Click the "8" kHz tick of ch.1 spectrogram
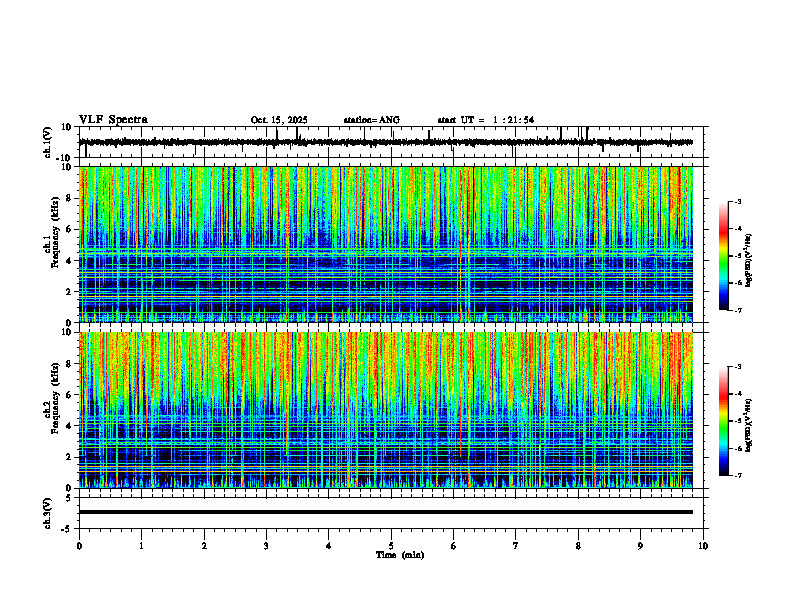Screen dimensions: 792x612 click(69, 198)
